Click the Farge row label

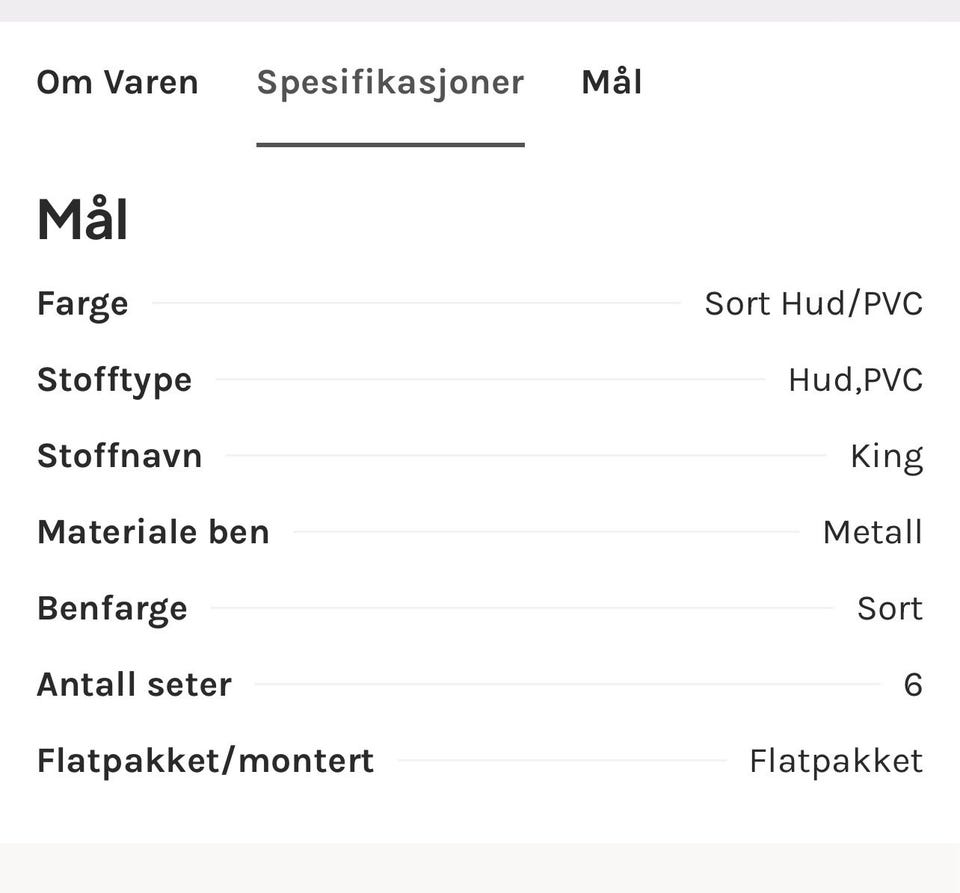pyautogui.click(x=83, y=303)
